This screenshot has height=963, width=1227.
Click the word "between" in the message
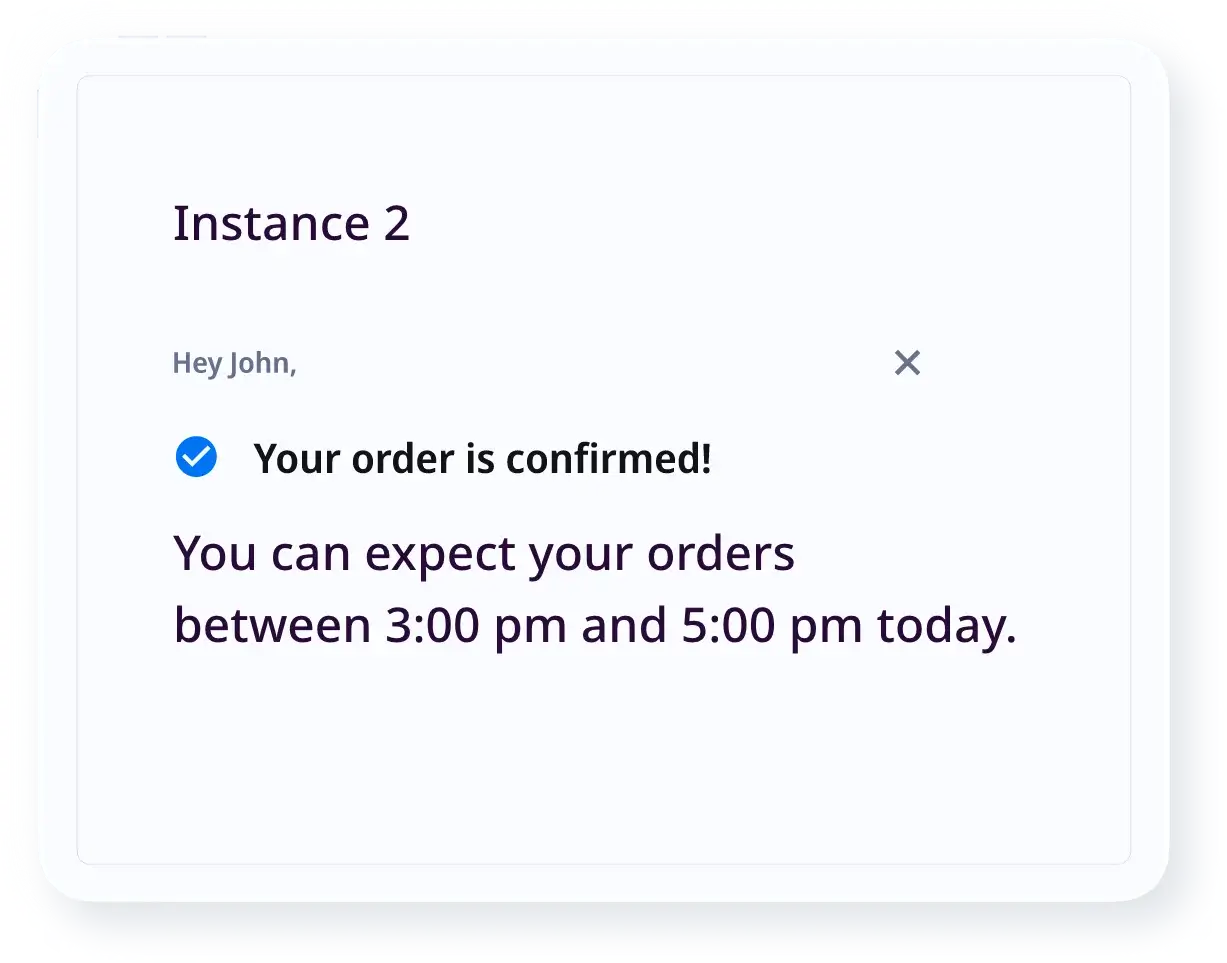coord(272,627)
